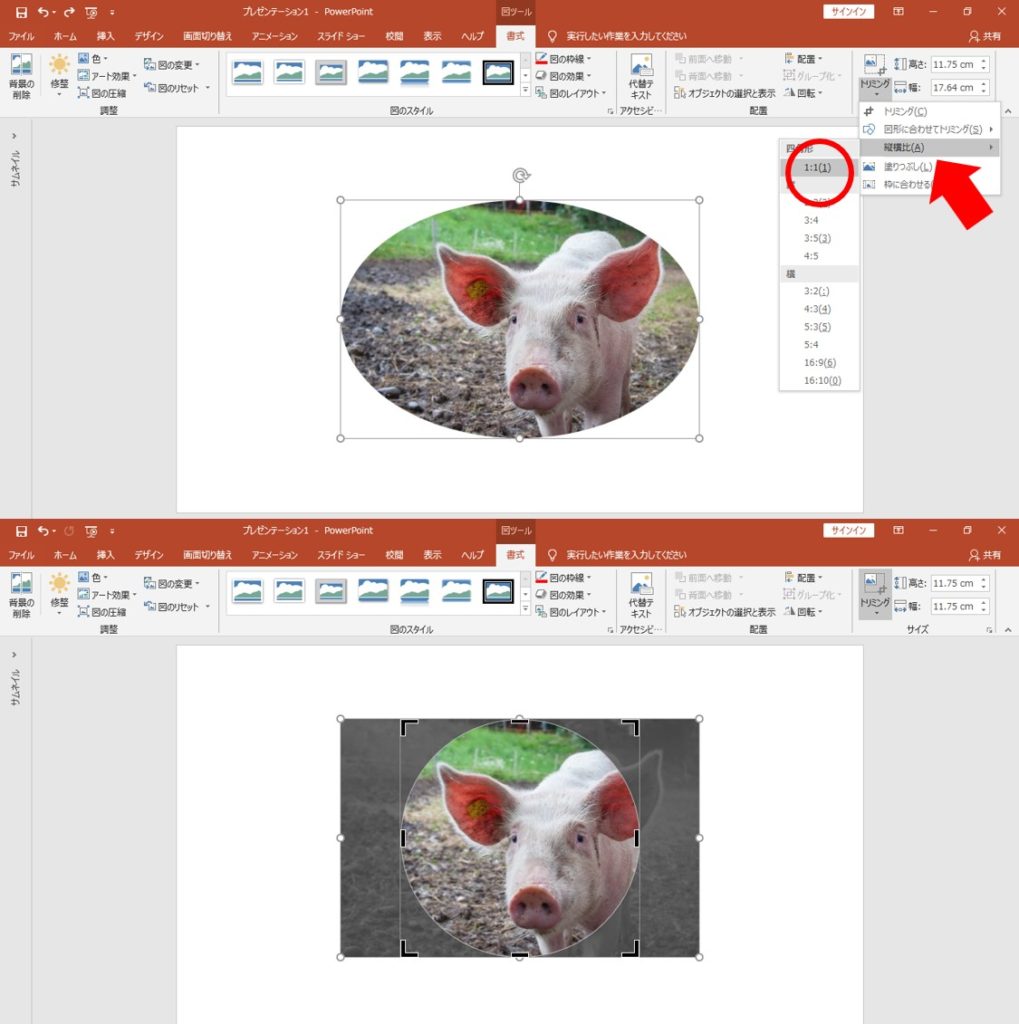Screen dimensions: 1019x1024
Task: Click the rotation handle above upper pig image
Action: (520, 176)
